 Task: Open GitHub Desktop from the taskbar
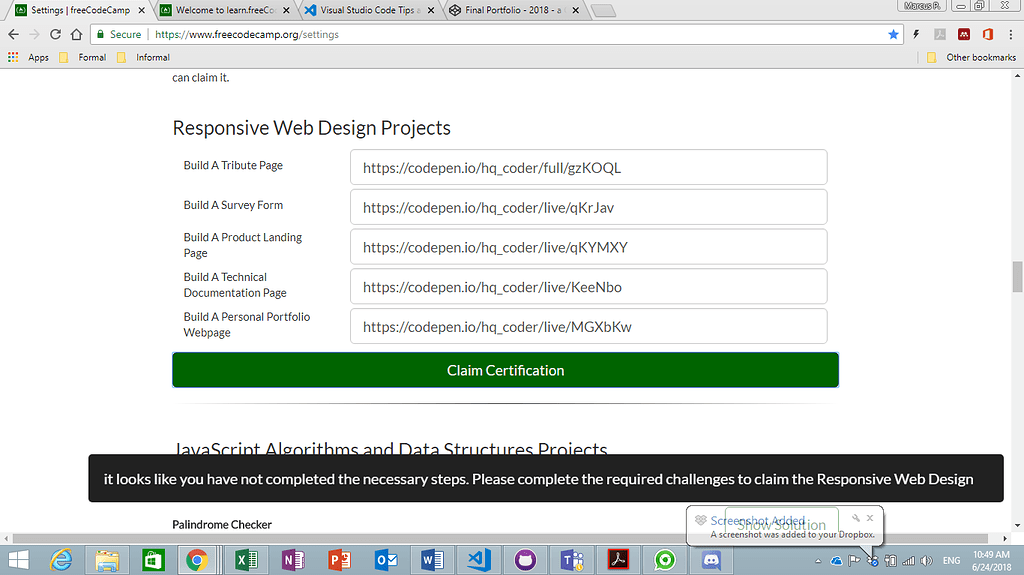[x=525, y=560]
